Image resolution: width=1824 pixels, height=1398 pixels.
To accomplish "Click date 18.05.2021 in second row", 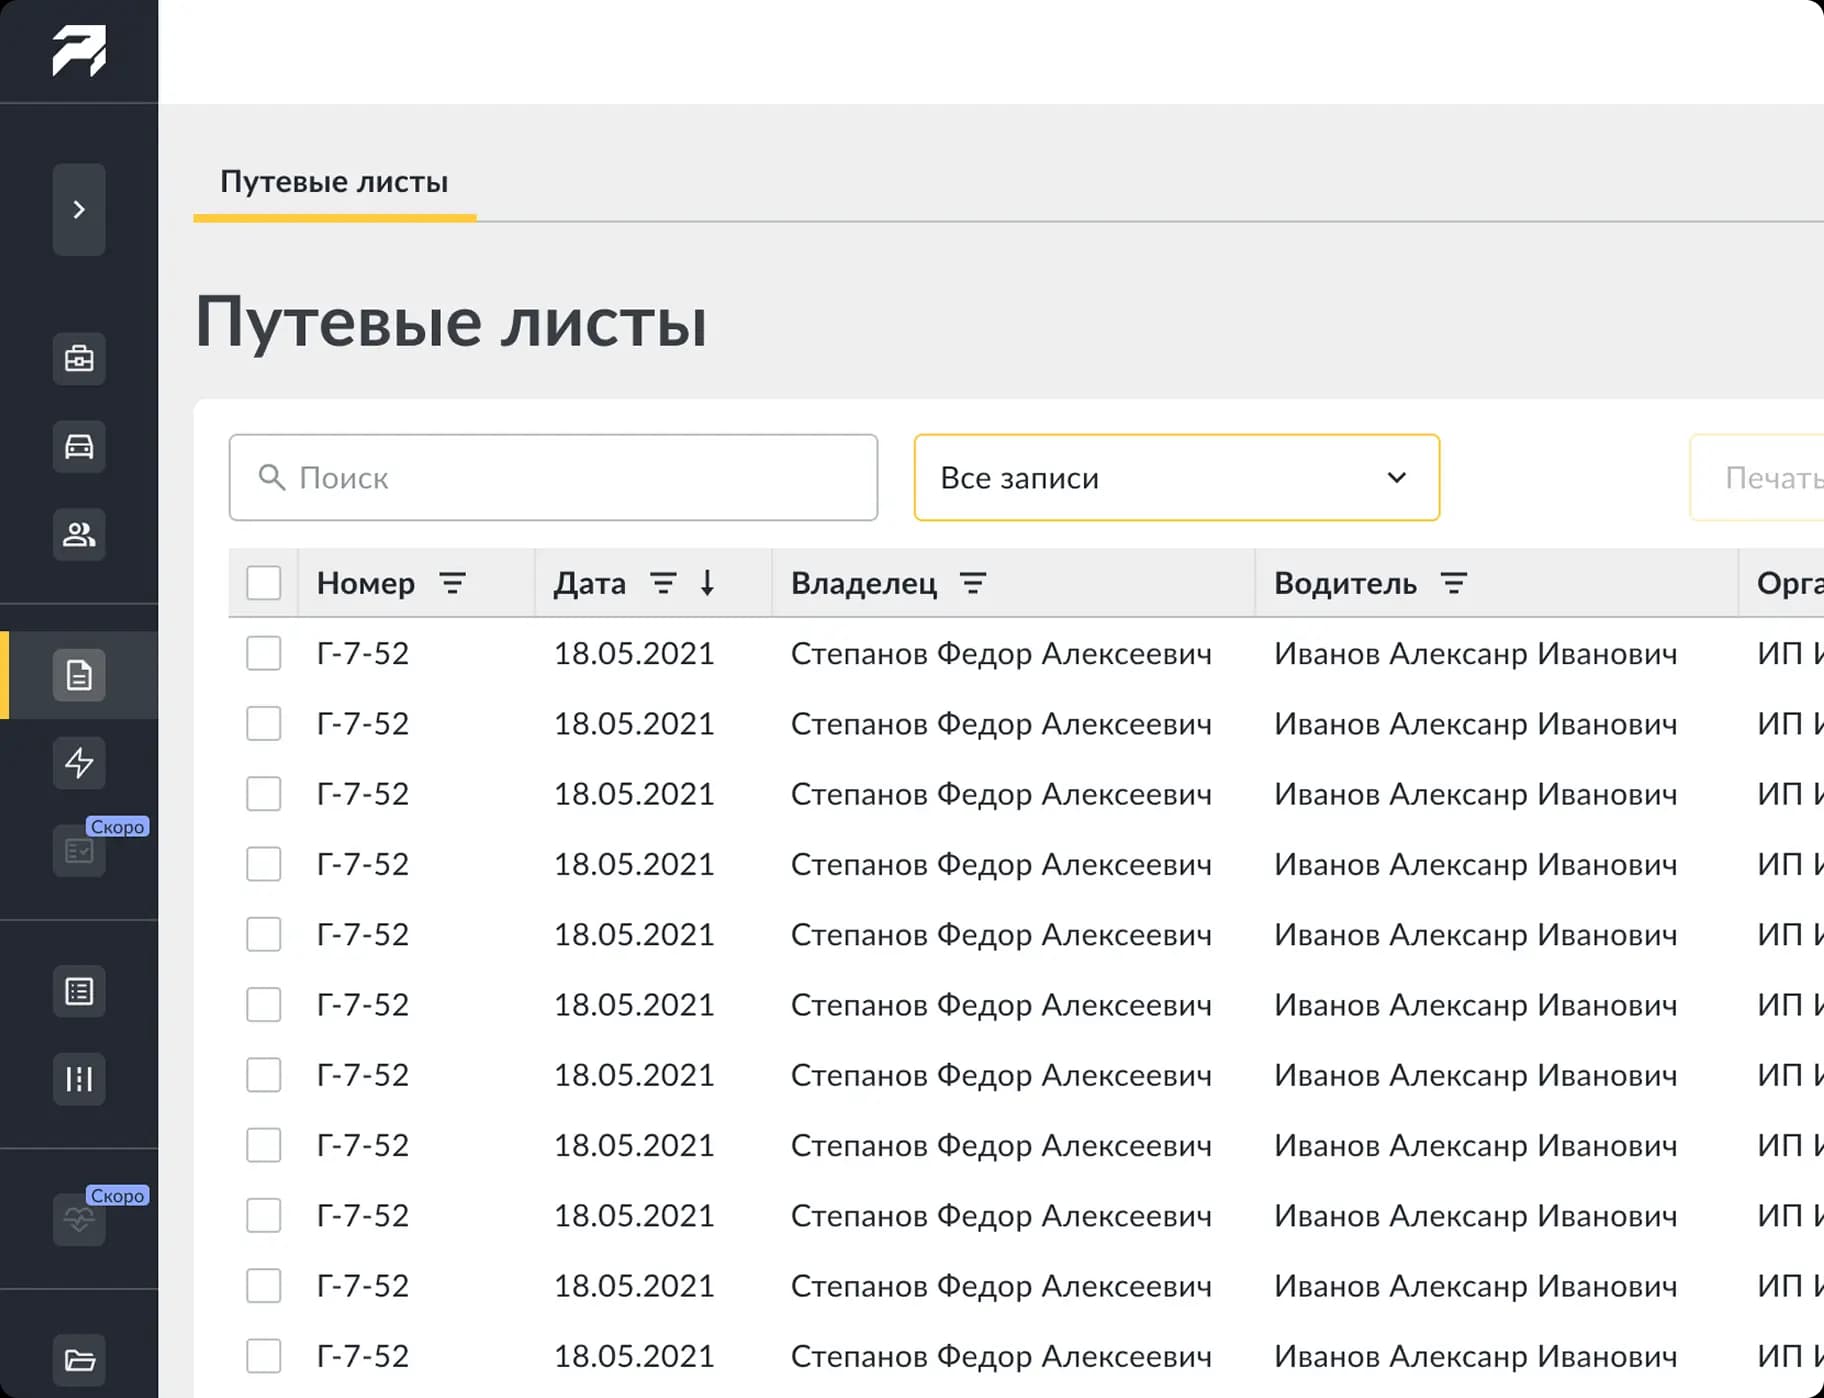I will (634, 723).
